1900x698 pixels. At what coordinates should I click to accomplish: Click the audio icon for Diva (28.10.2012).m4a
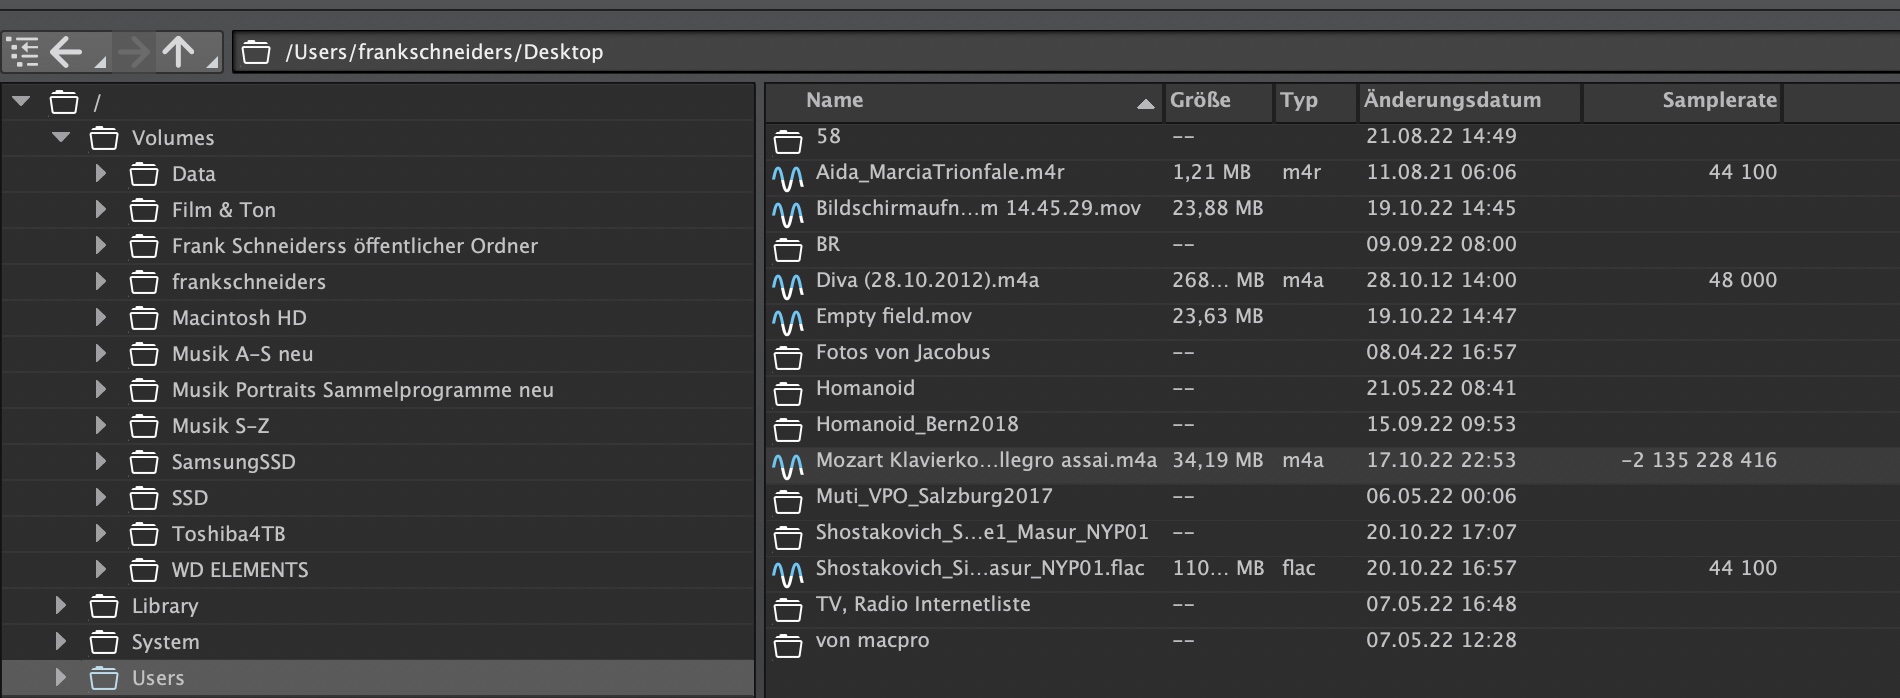pyautogui.click(x=788, y=286)
